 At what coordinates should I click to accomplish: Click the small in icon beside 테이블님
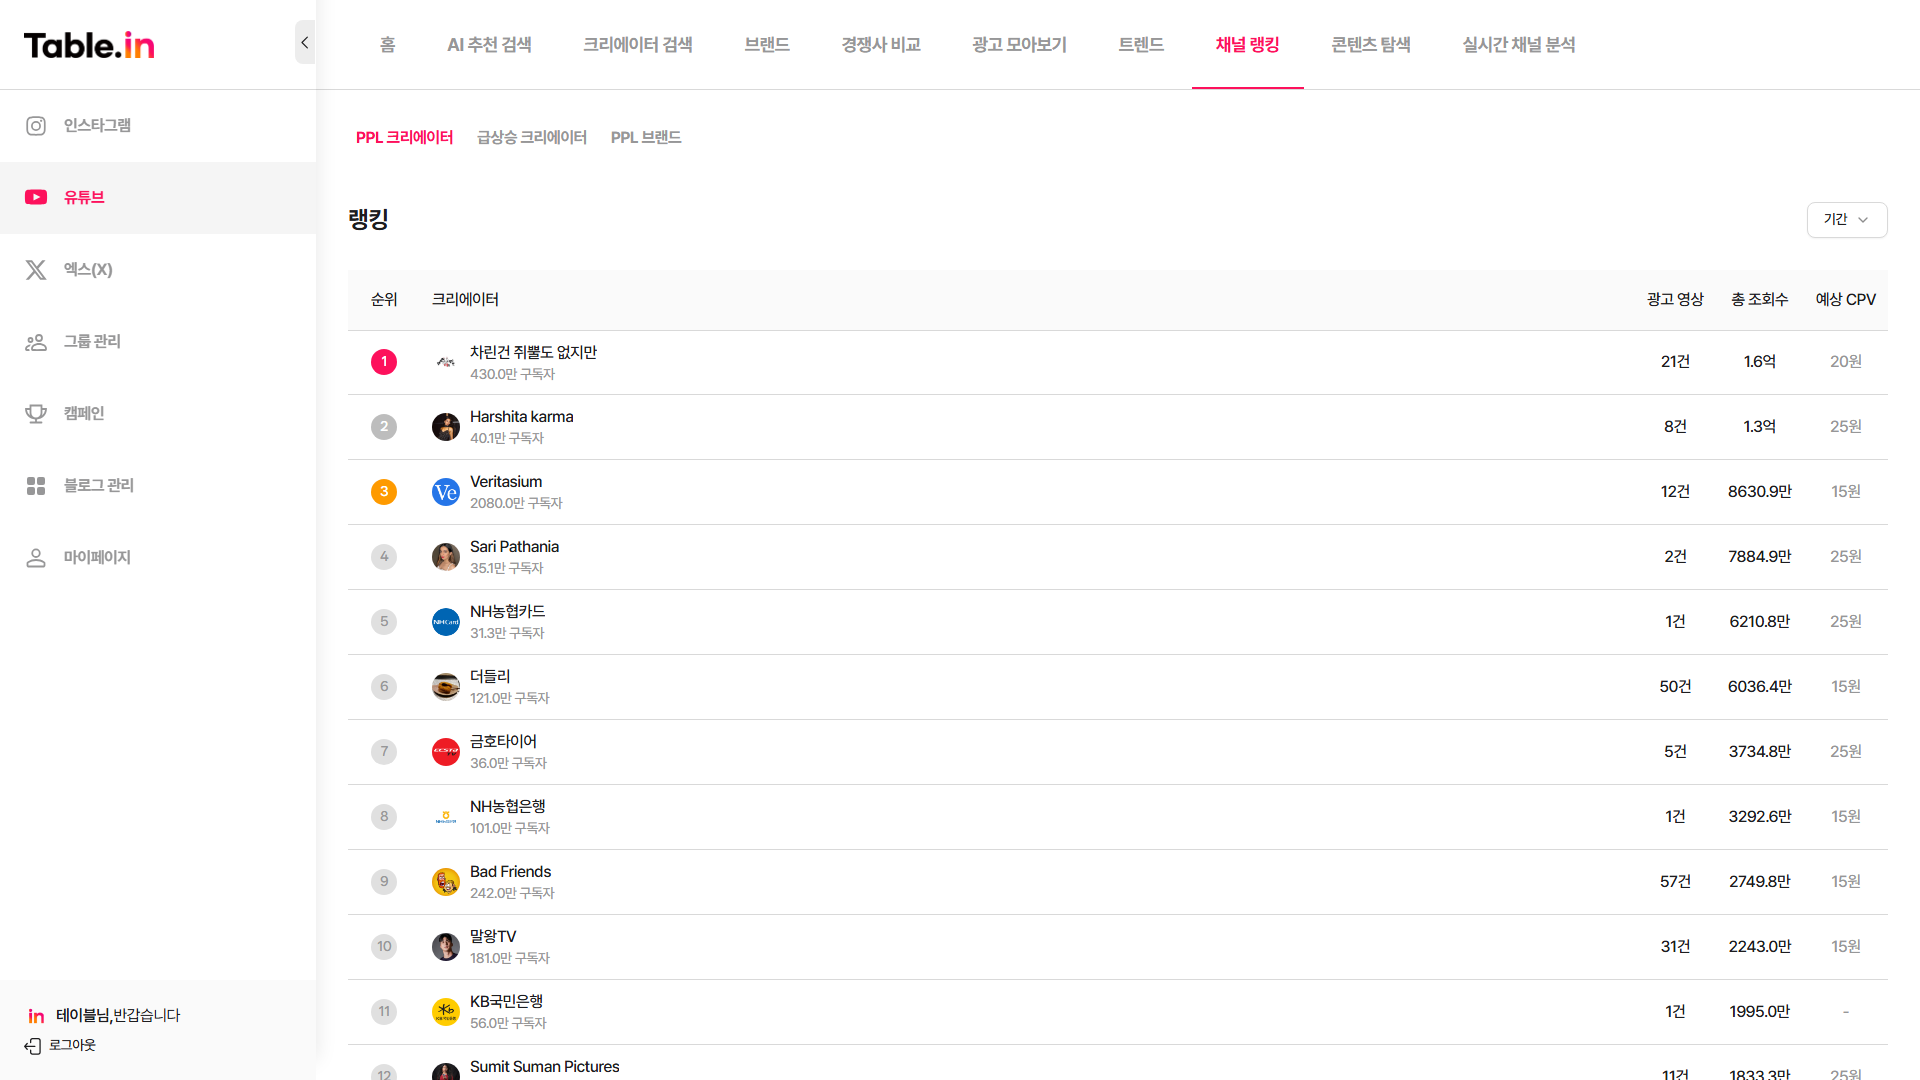click(x=36, y=1016)
